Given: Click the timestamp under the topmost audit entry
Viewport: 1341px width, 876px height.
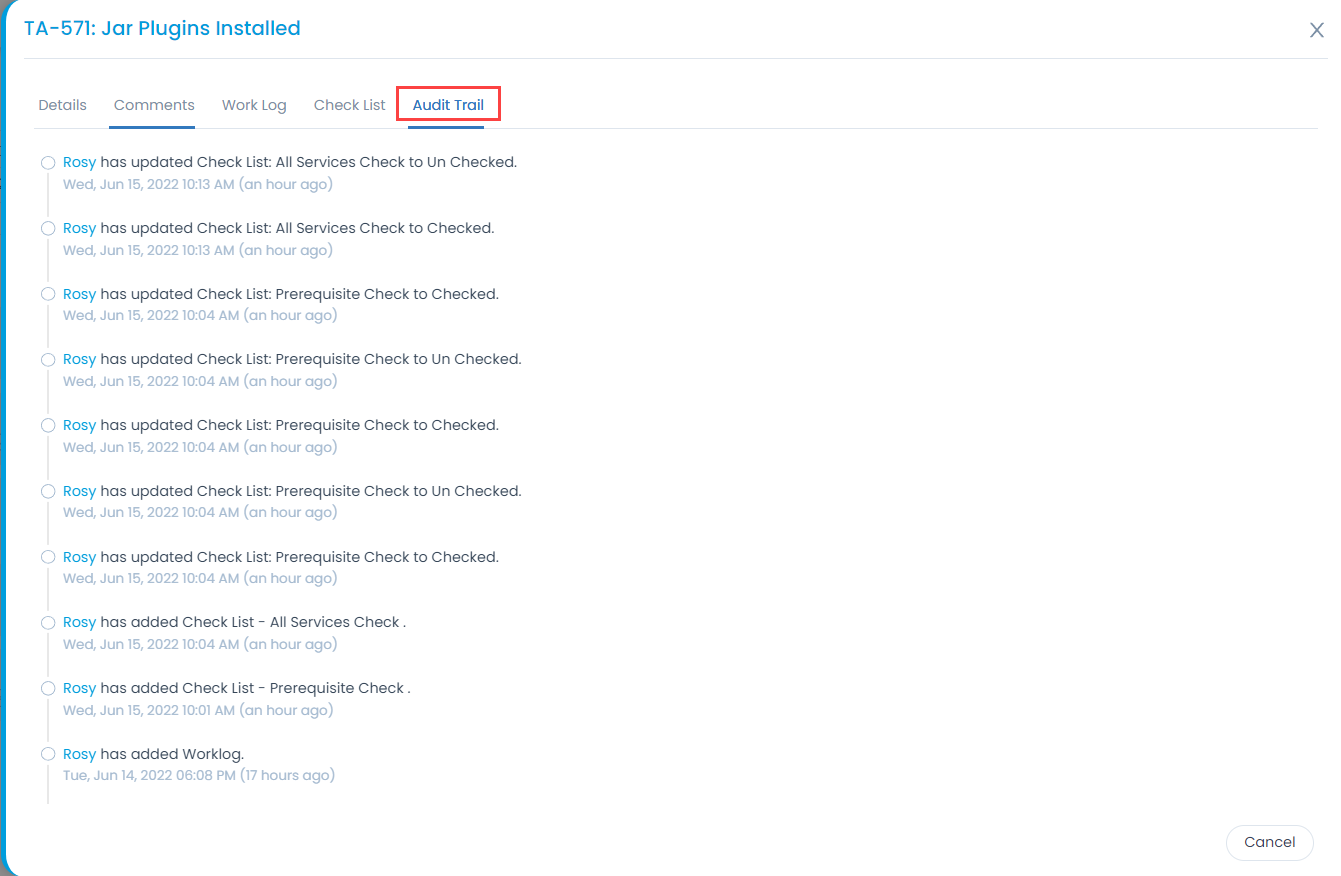Looking at the screenshot, I should tap(198, 184).
